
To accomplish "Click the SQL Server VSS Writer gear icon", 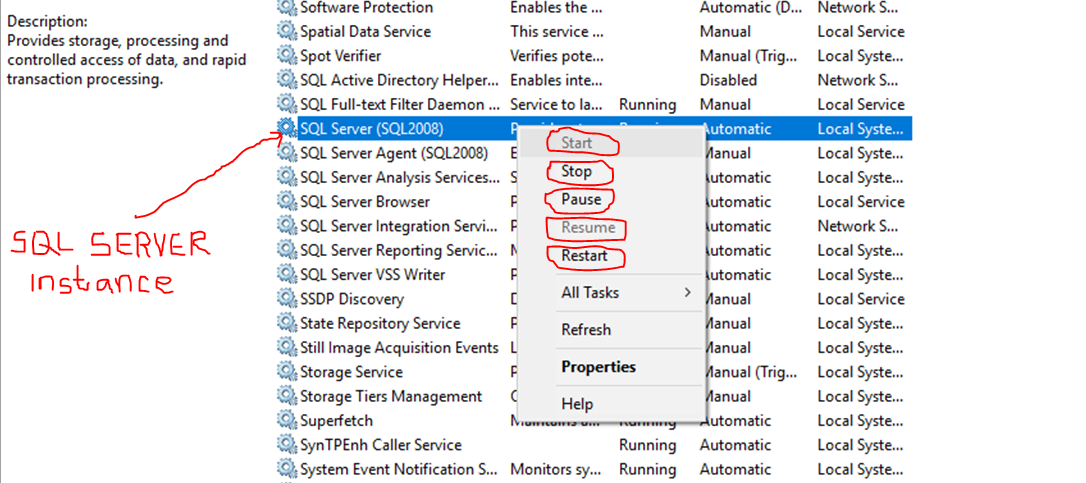I will click(286, 274).
